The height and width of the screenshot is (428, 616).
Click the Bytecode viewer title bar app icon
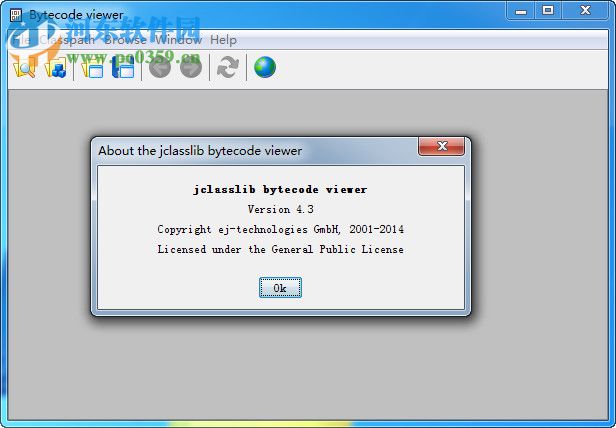(x=16, y=15)
